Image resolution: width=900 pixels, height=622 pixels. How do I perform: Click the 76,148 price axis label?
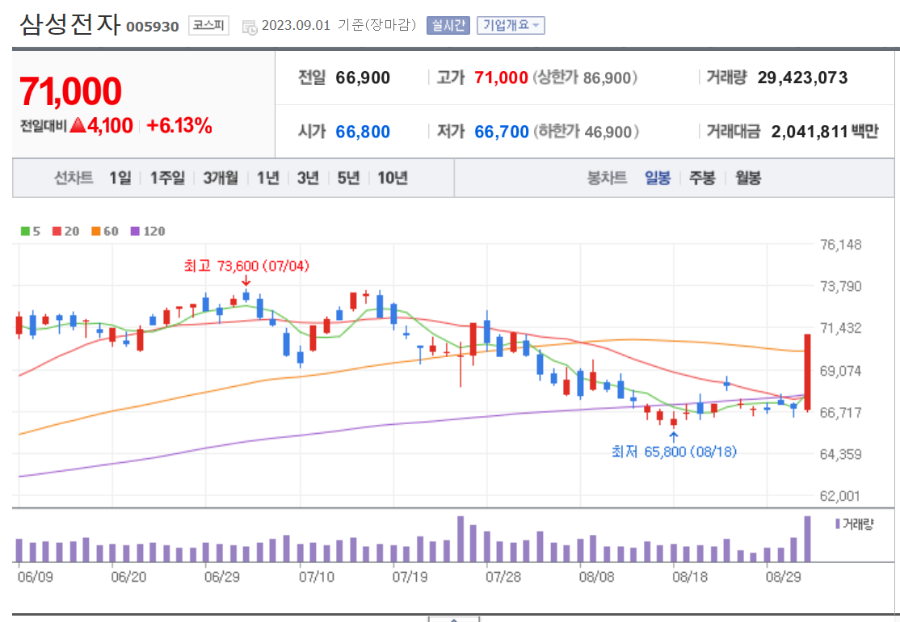tap(840, 245)
